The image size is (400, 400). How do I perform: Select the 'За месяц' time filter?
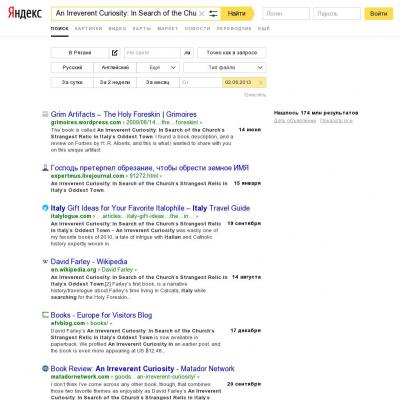(158, 82)
